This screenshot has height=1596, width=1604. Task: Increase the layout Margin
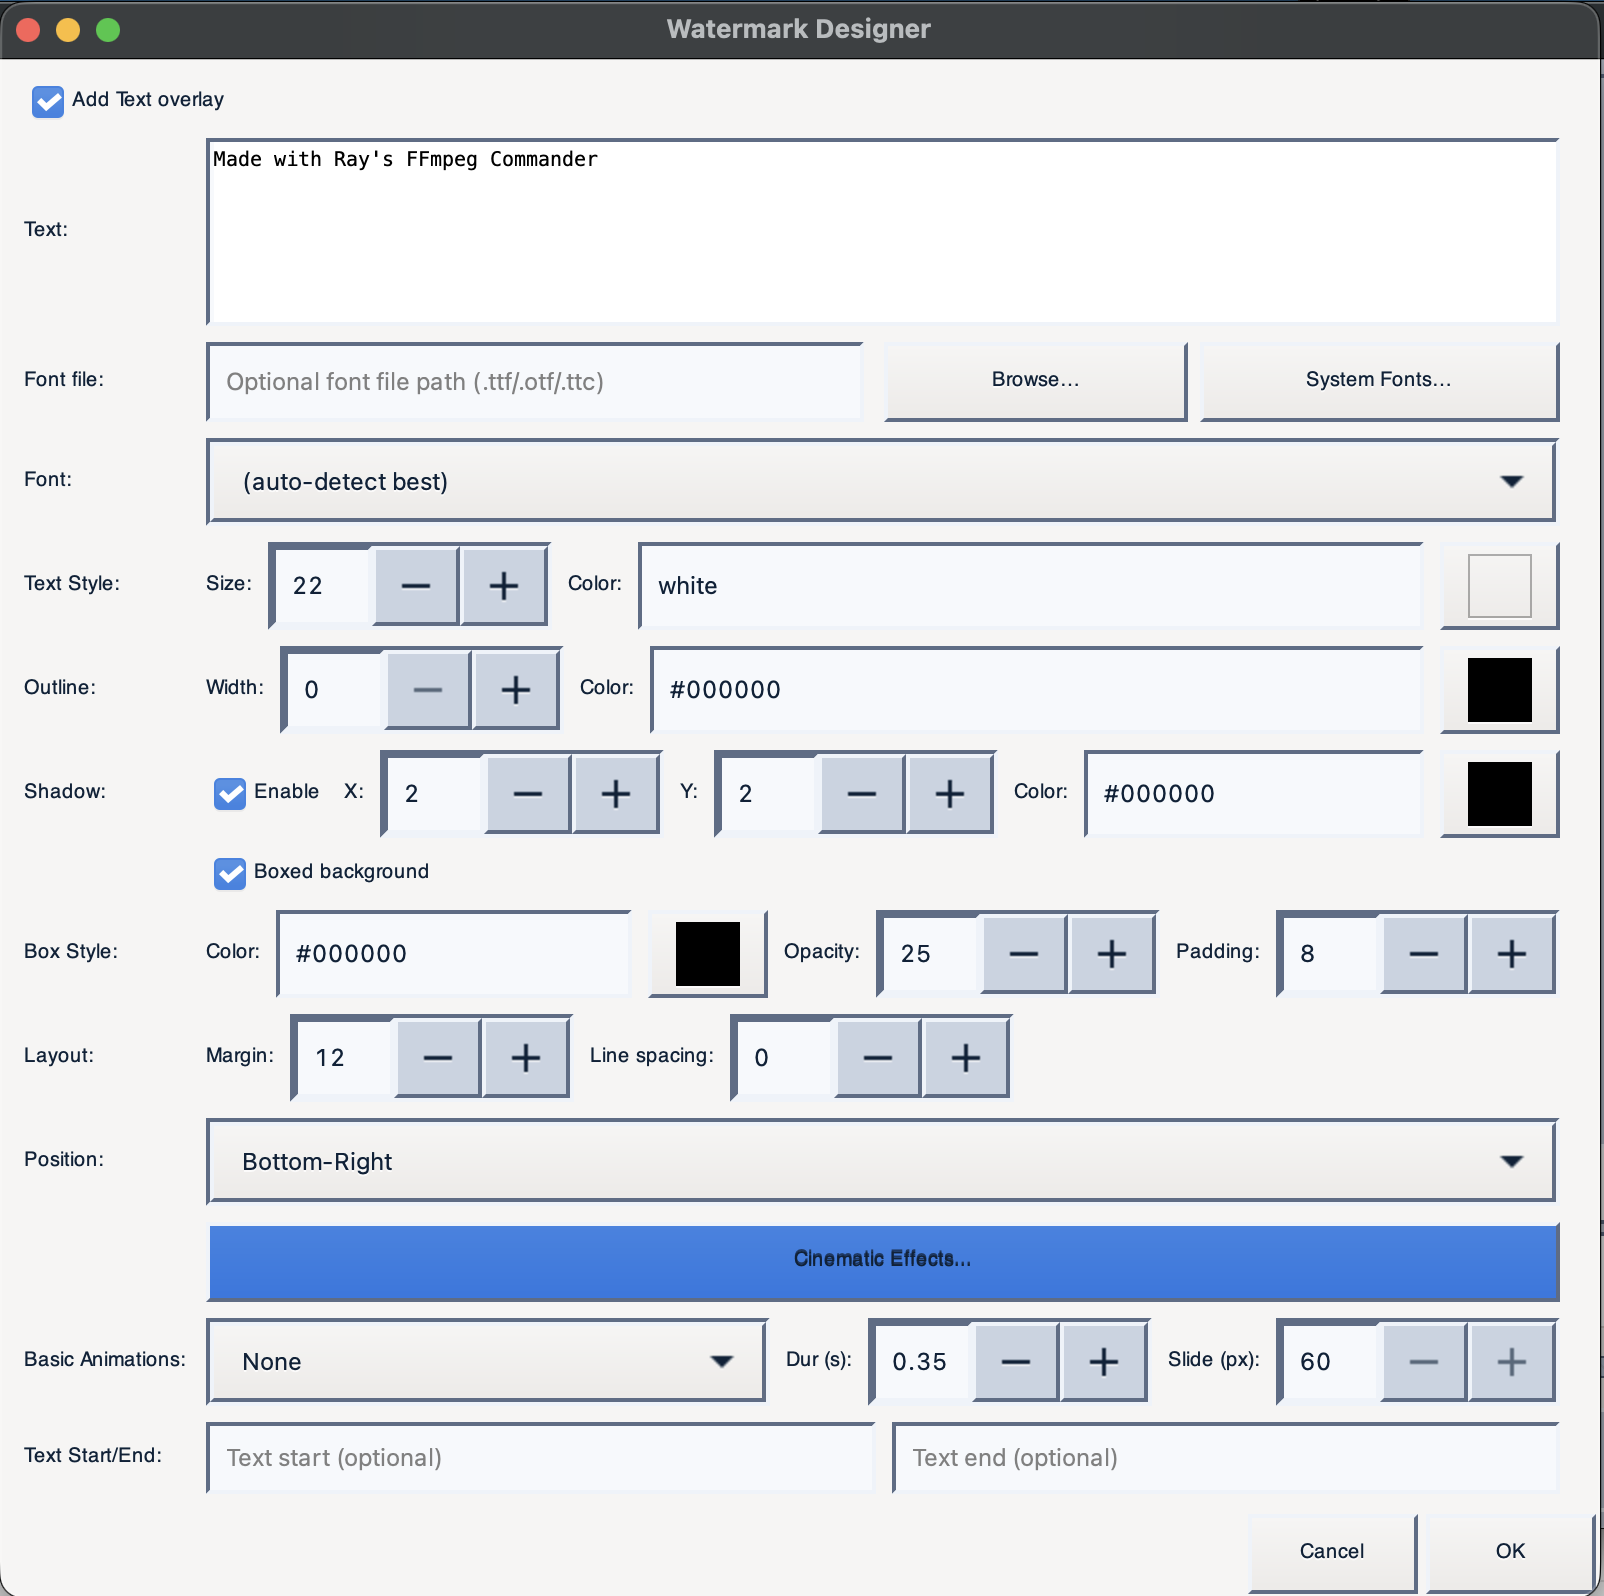[x=526, y=1057]
